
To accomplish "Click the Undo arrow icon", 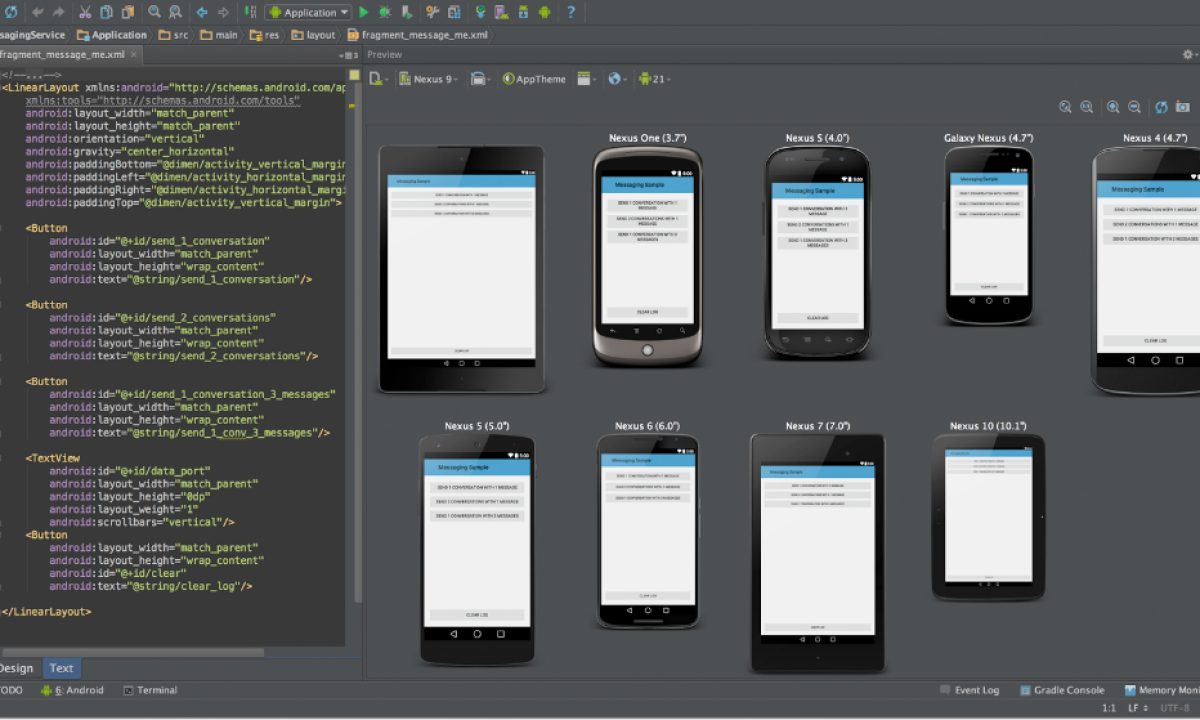I will (x=38, y=12).
